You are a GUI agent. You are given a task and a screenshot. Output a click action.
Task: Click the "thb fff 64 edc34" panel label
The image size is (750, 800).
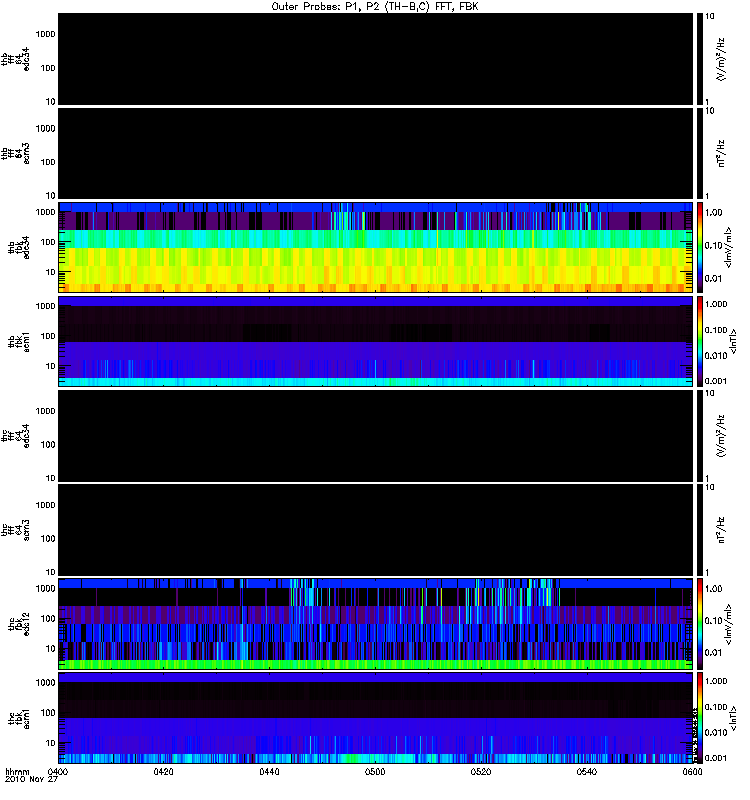point(15,59)
